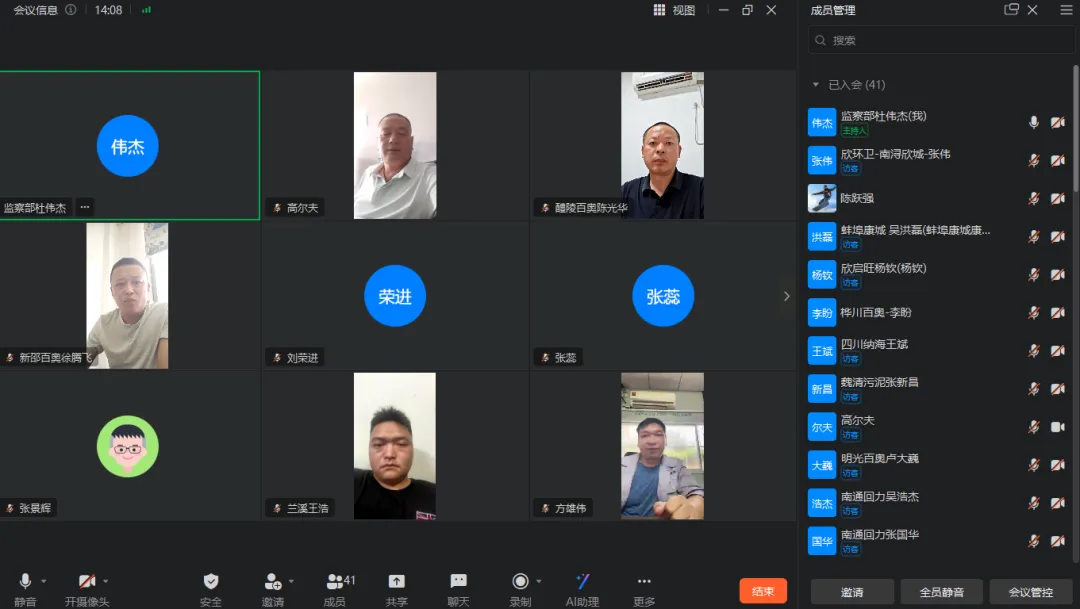Toggle the 开摄像头 camera button
This screenshot has width=1080, height=609.
(x=87, y=583)
